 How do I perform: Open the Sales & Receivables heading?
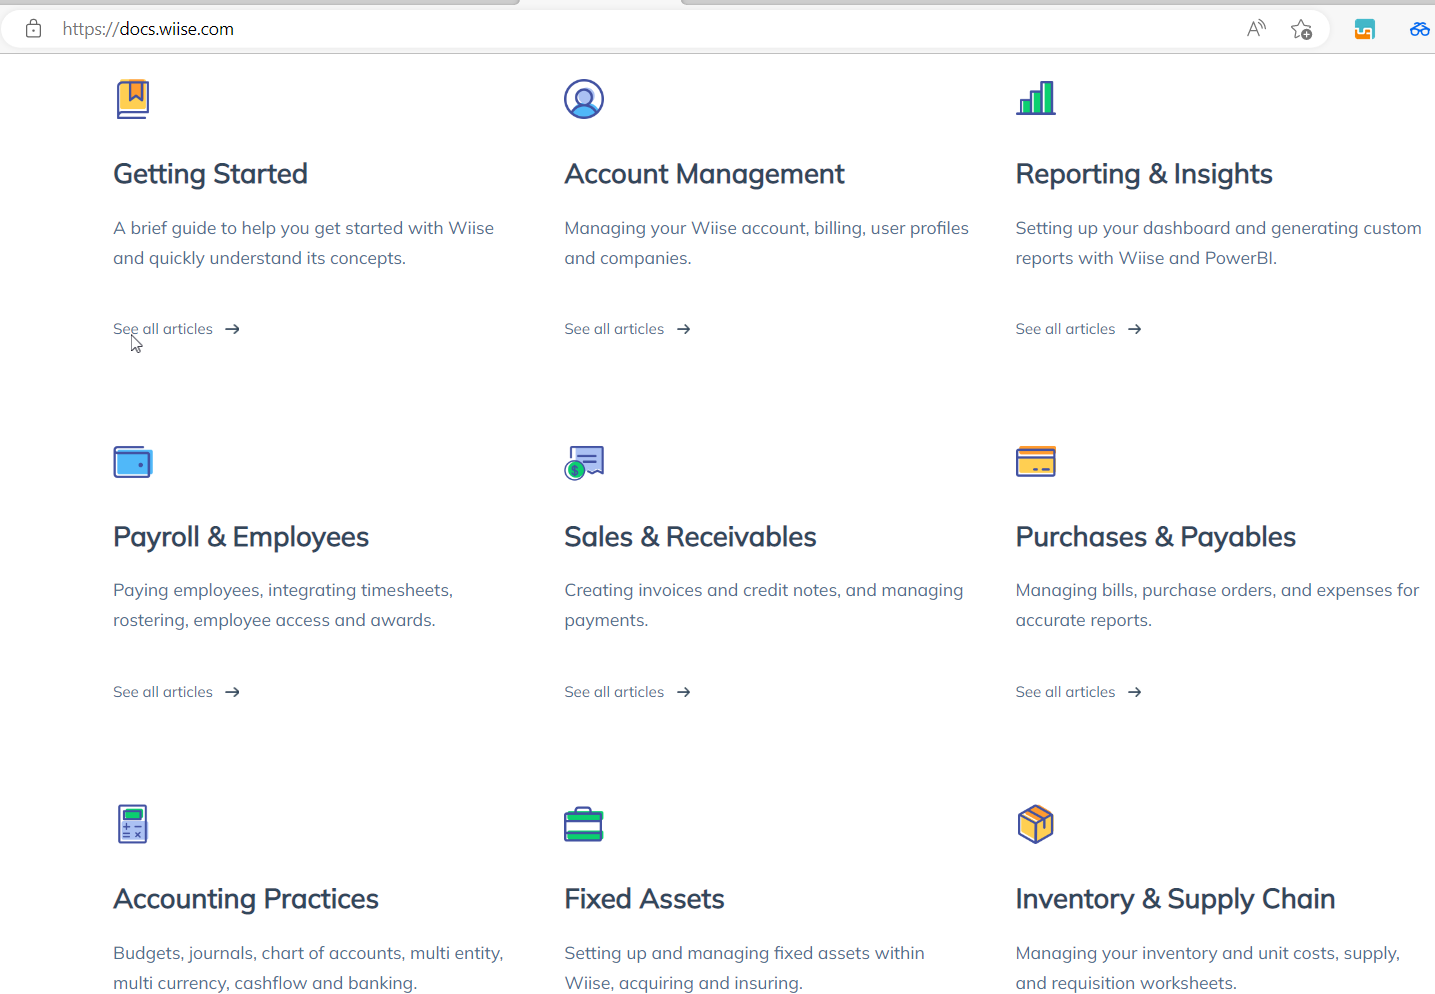[690, 537]
